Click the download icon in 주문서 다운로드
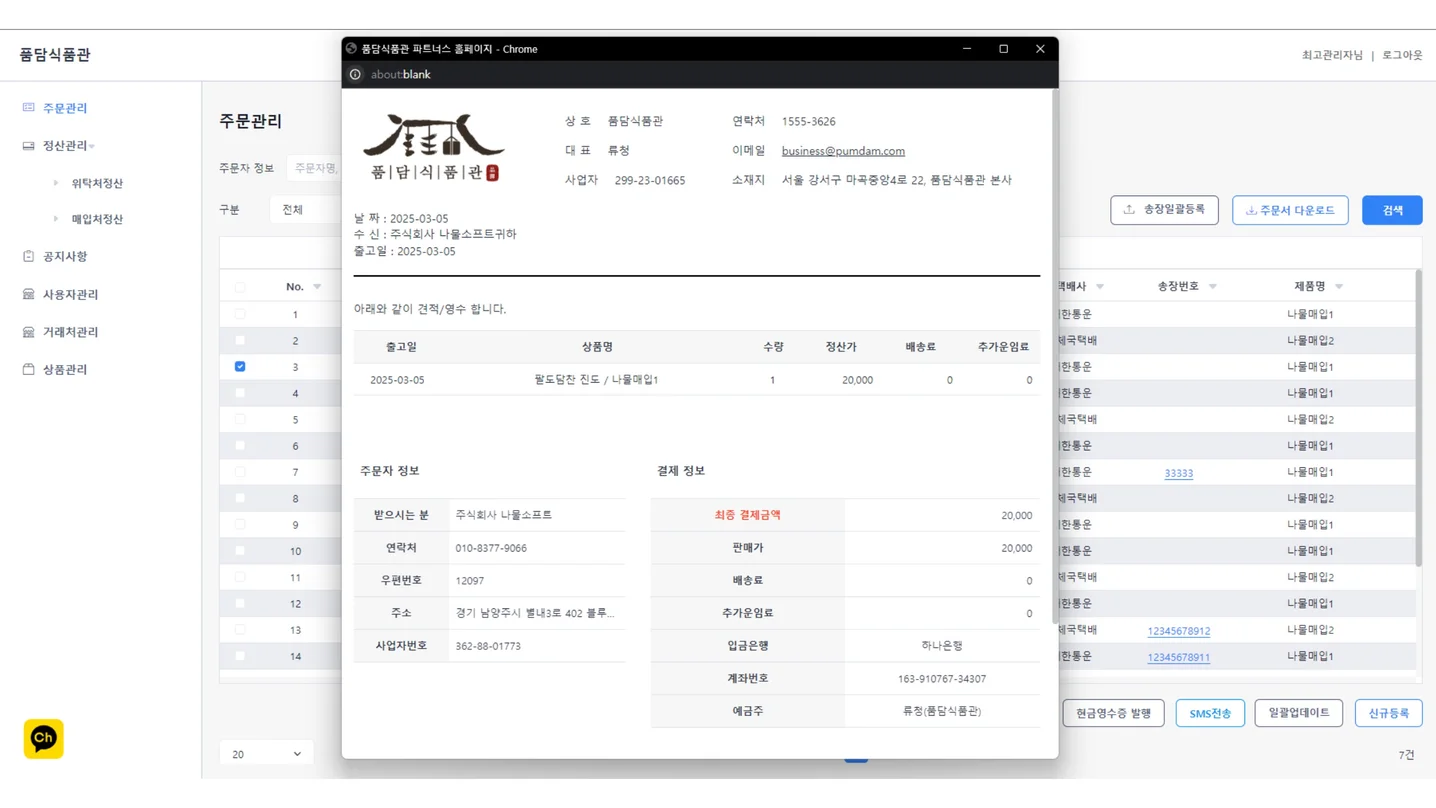Viewport: 1436px width, 808px height. pos(1250,211)
